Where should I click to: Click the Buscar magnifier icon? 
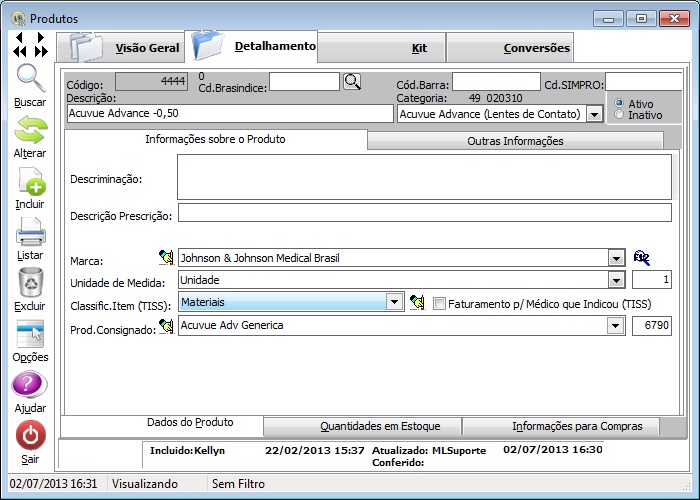pos(30,80)
